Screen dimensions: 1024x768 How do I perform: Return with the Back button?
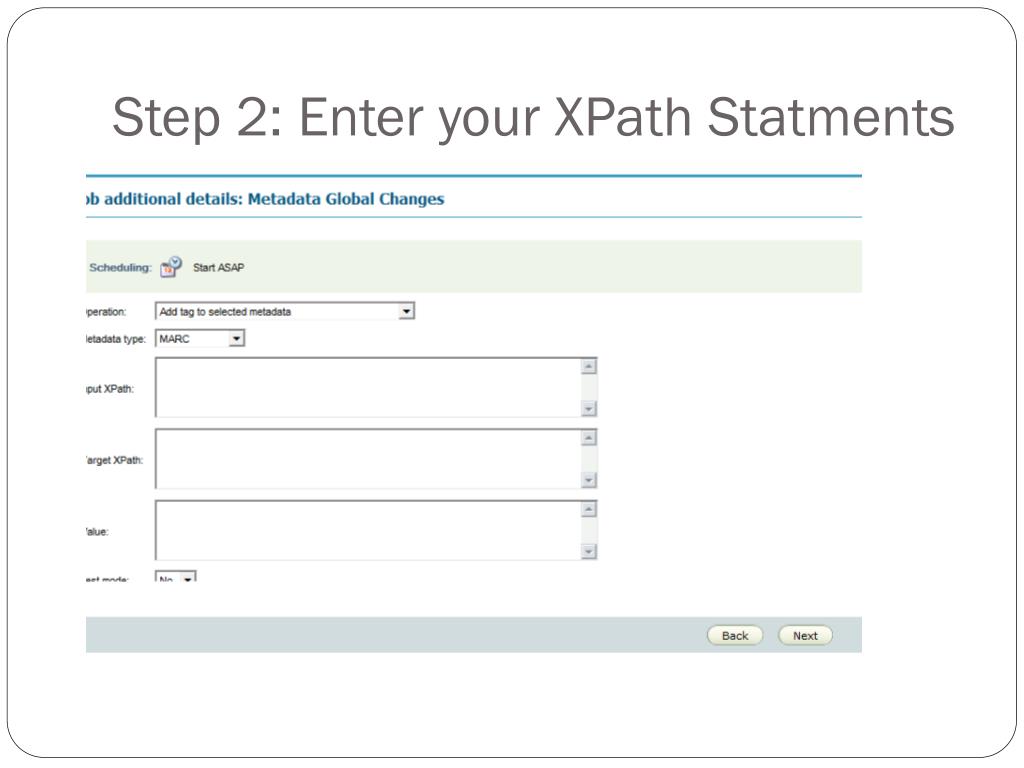(735, 635)
